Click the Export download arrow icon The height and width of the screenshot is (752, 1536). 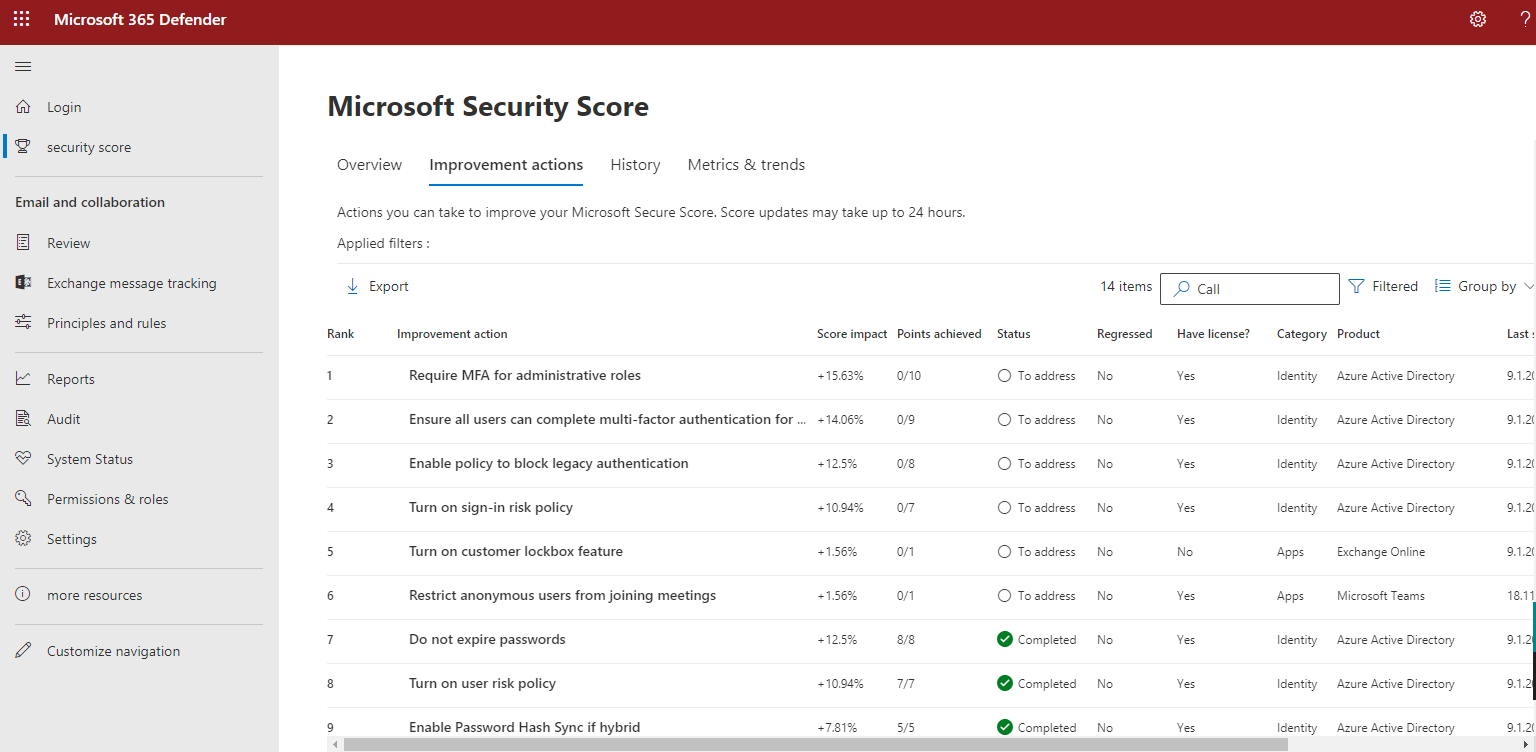coord(352,286)
